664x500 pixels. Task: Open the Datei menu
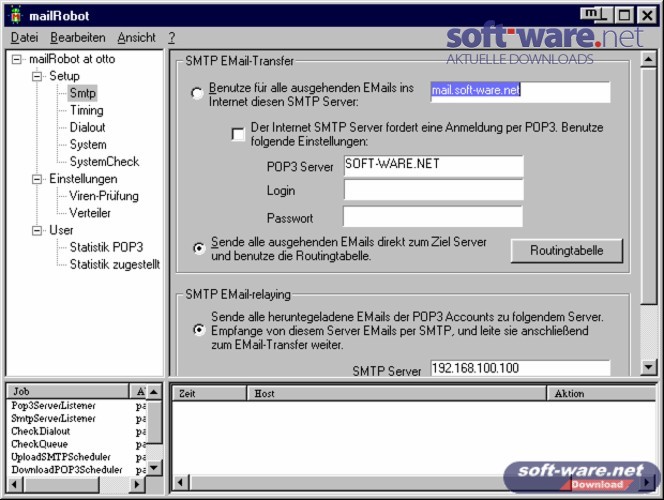[24, 38]
